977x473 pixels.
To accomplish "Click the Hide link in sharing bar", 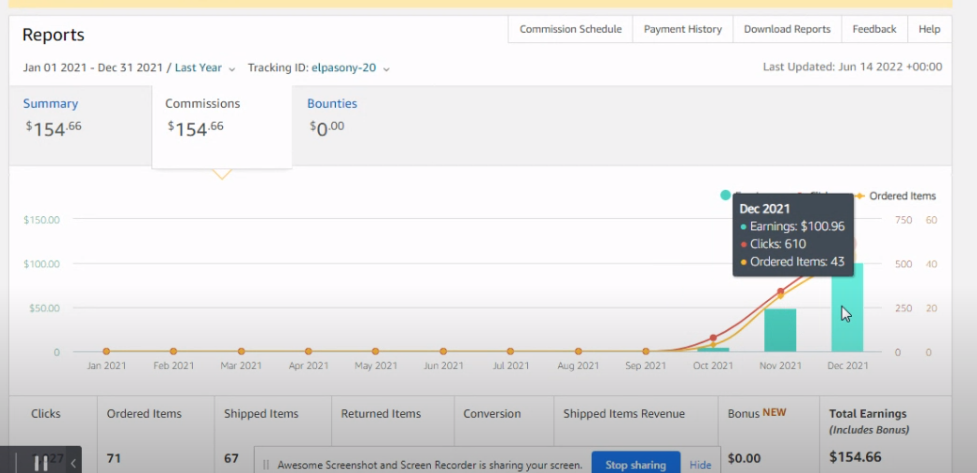I will point(700,465).
